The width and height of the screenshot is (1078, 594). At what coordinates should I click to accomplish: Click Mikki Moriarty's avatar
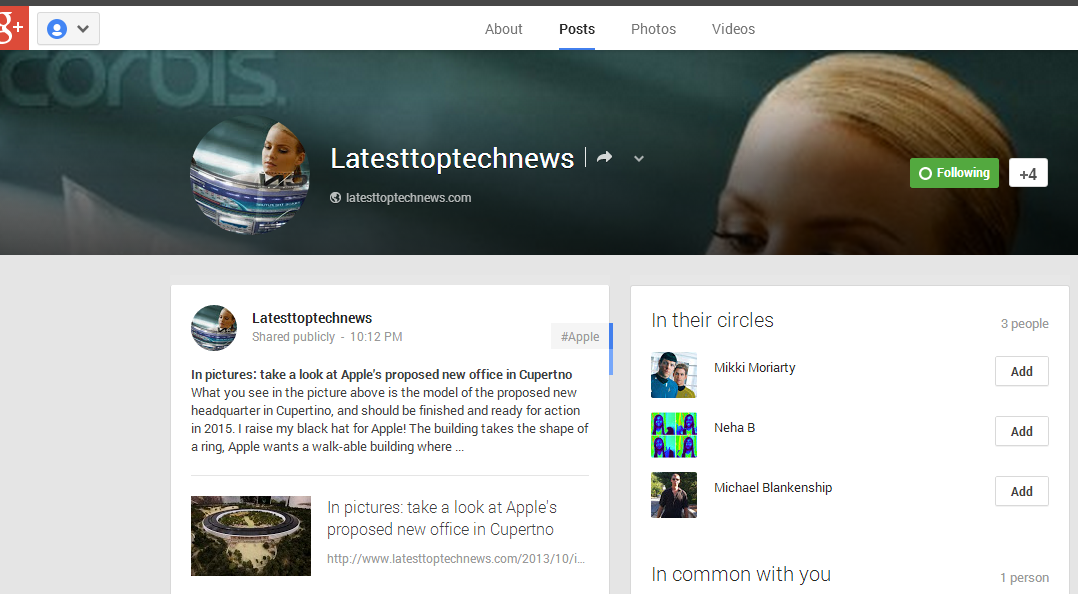674,375
